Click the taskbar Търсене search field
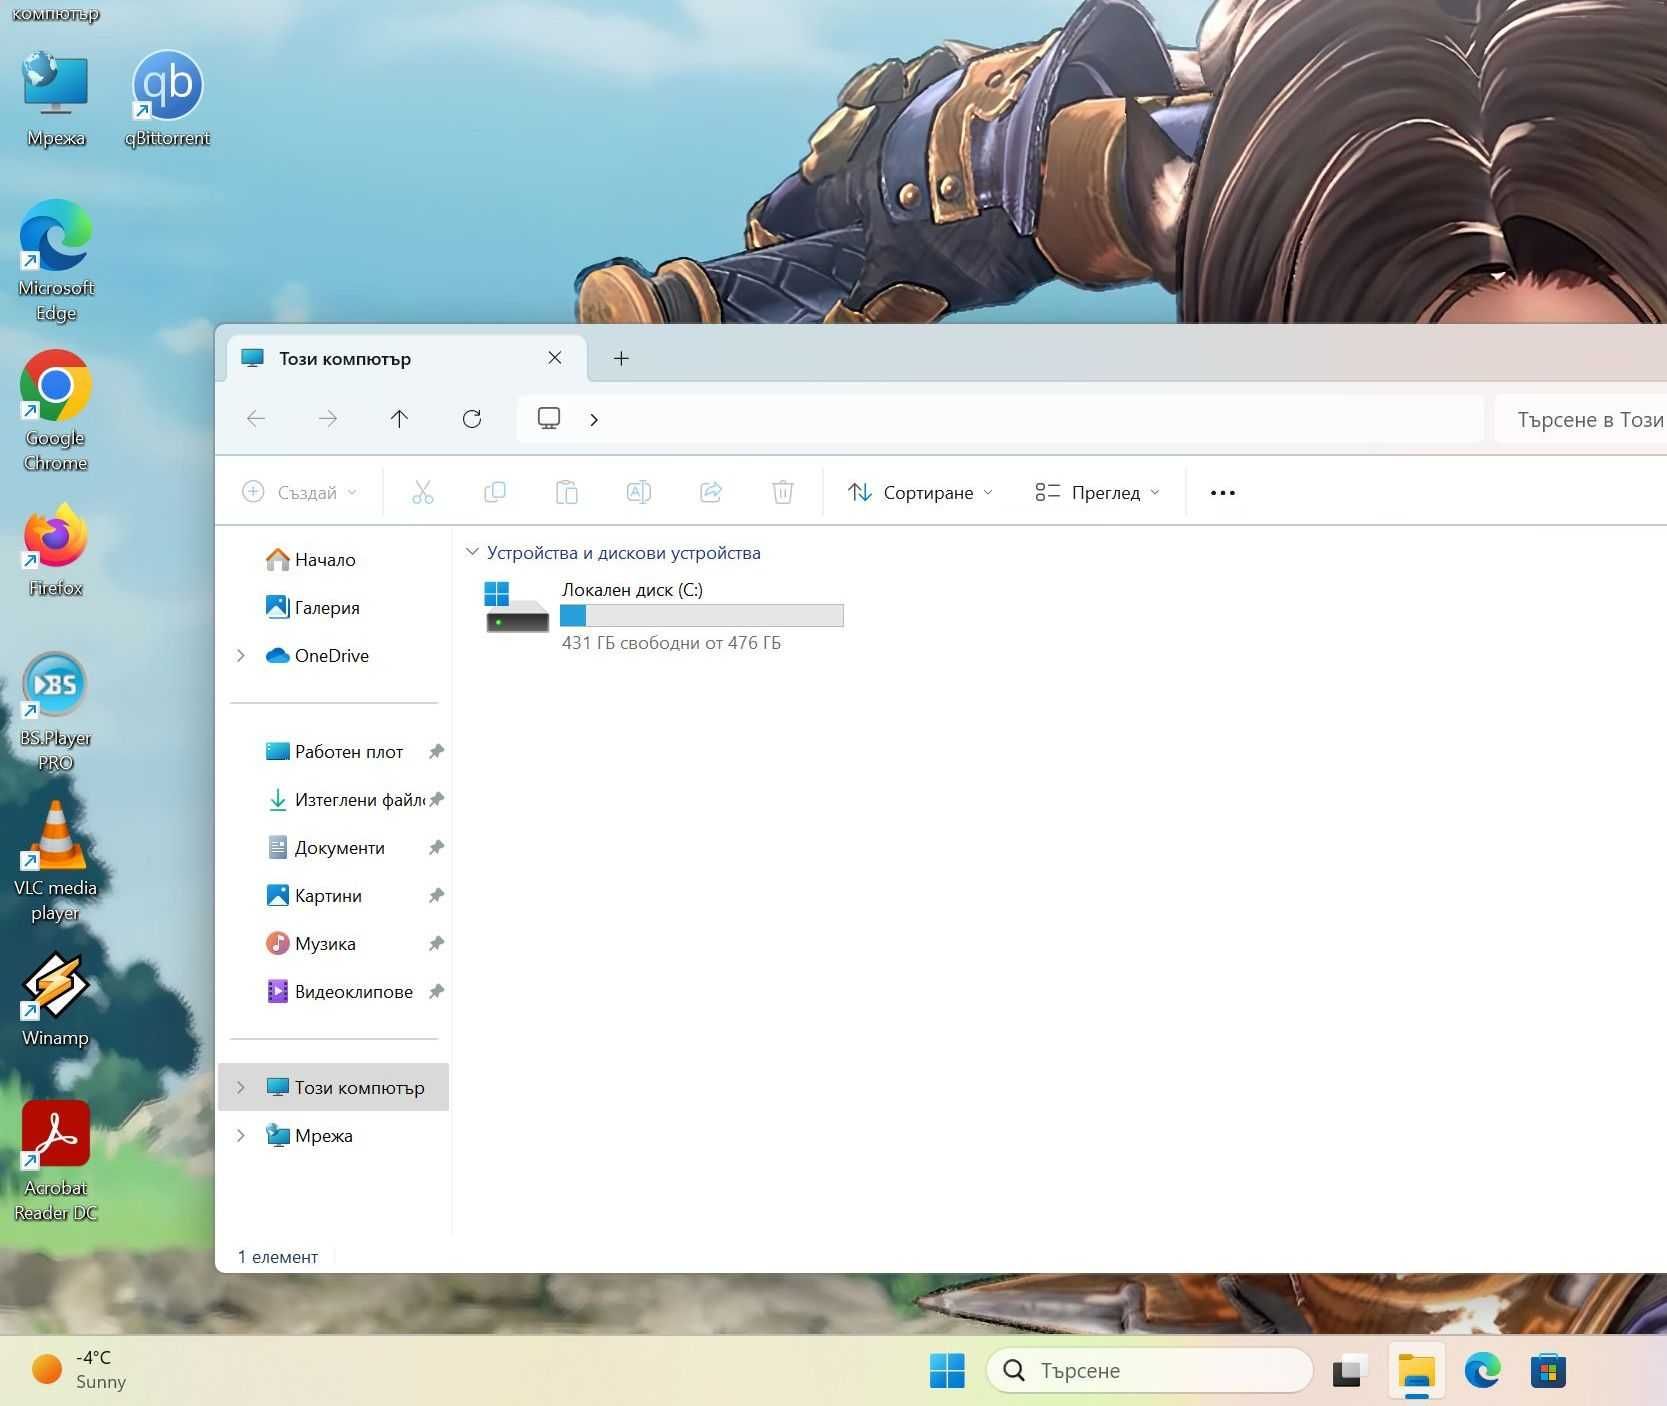The width and height of the screenshot is (1667, 1406). [1149, 1370]
